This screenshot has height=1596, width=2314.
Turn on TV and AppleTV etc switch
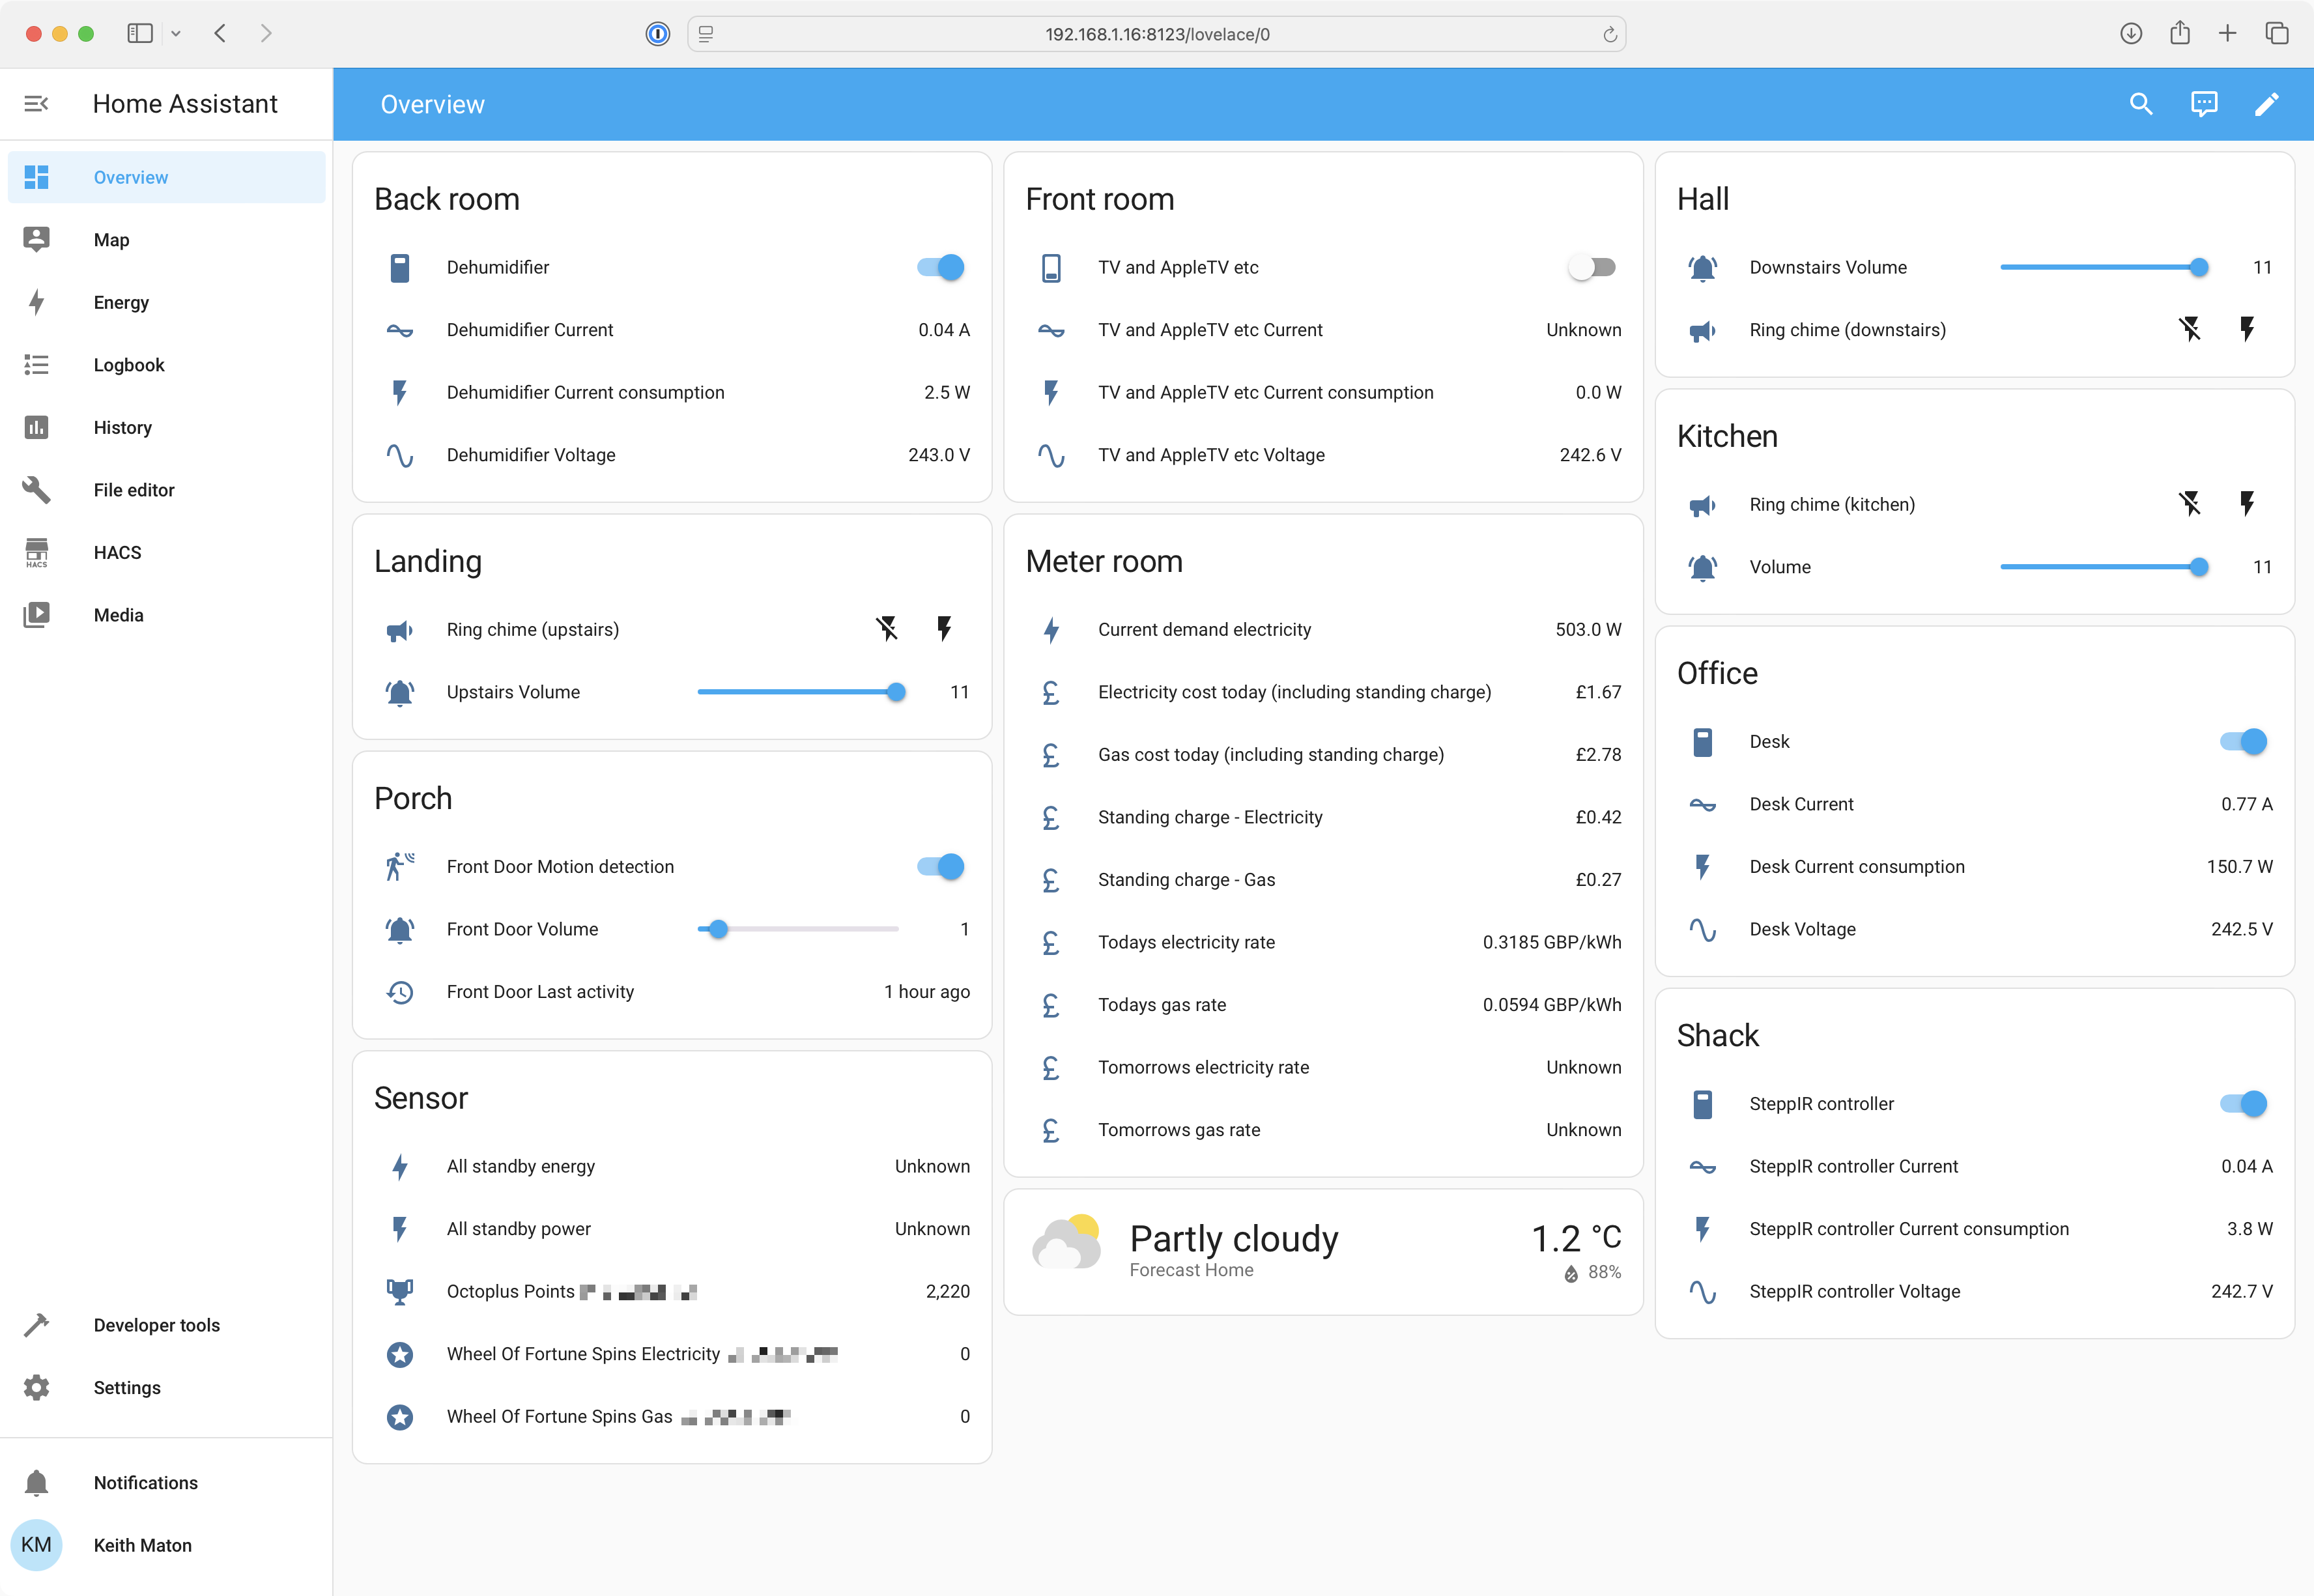1592,267
